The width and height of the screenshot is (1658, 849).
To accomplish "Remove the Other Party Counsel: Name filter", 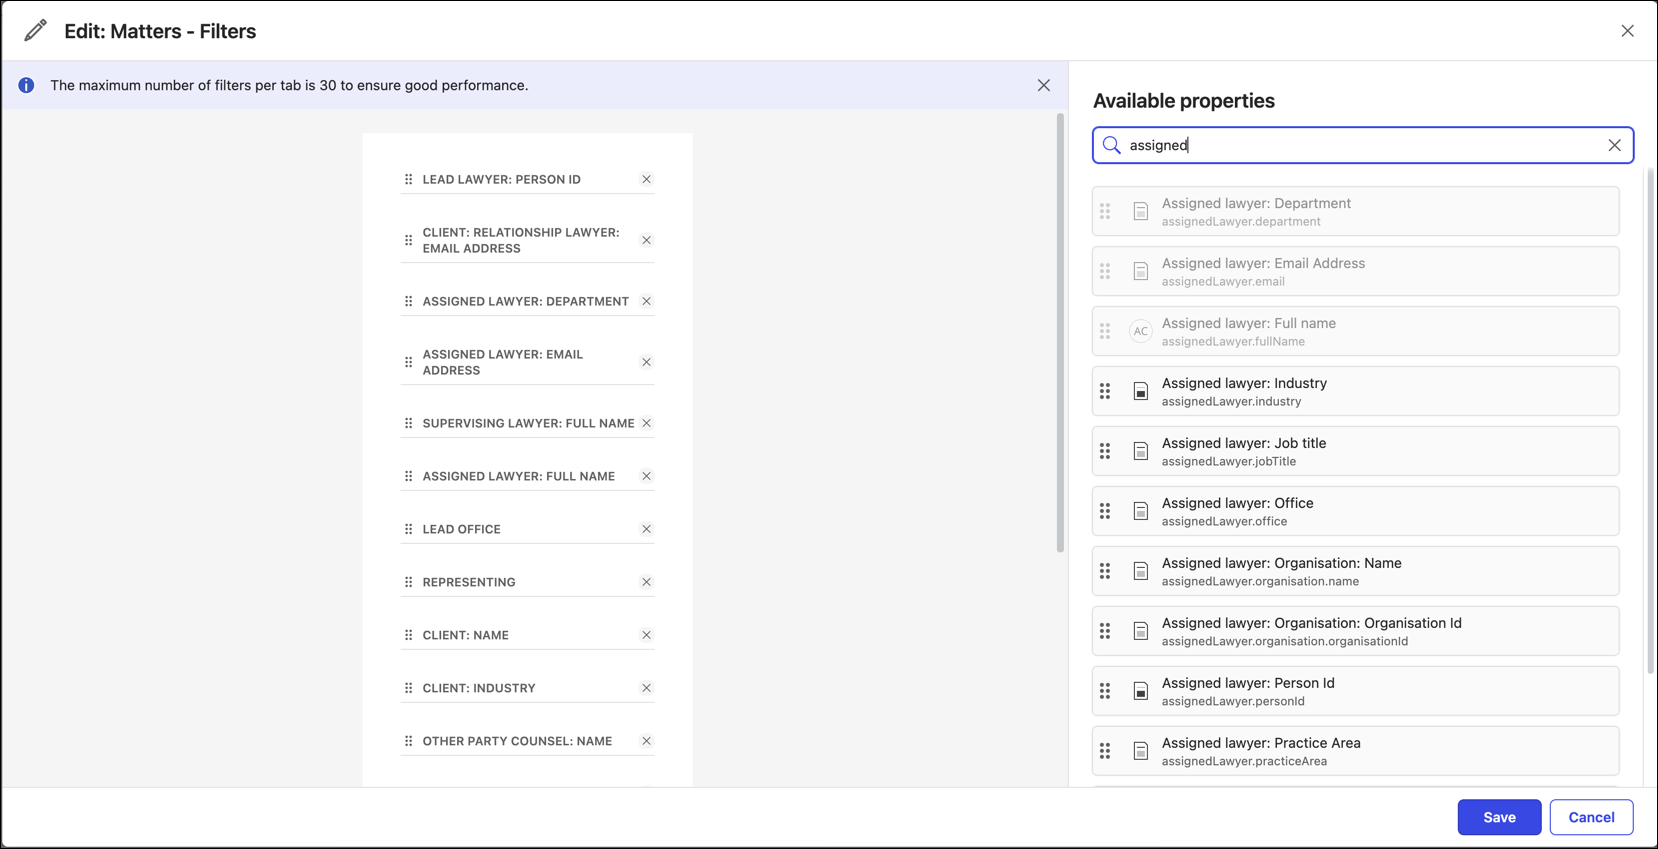I will pos(646,741).
